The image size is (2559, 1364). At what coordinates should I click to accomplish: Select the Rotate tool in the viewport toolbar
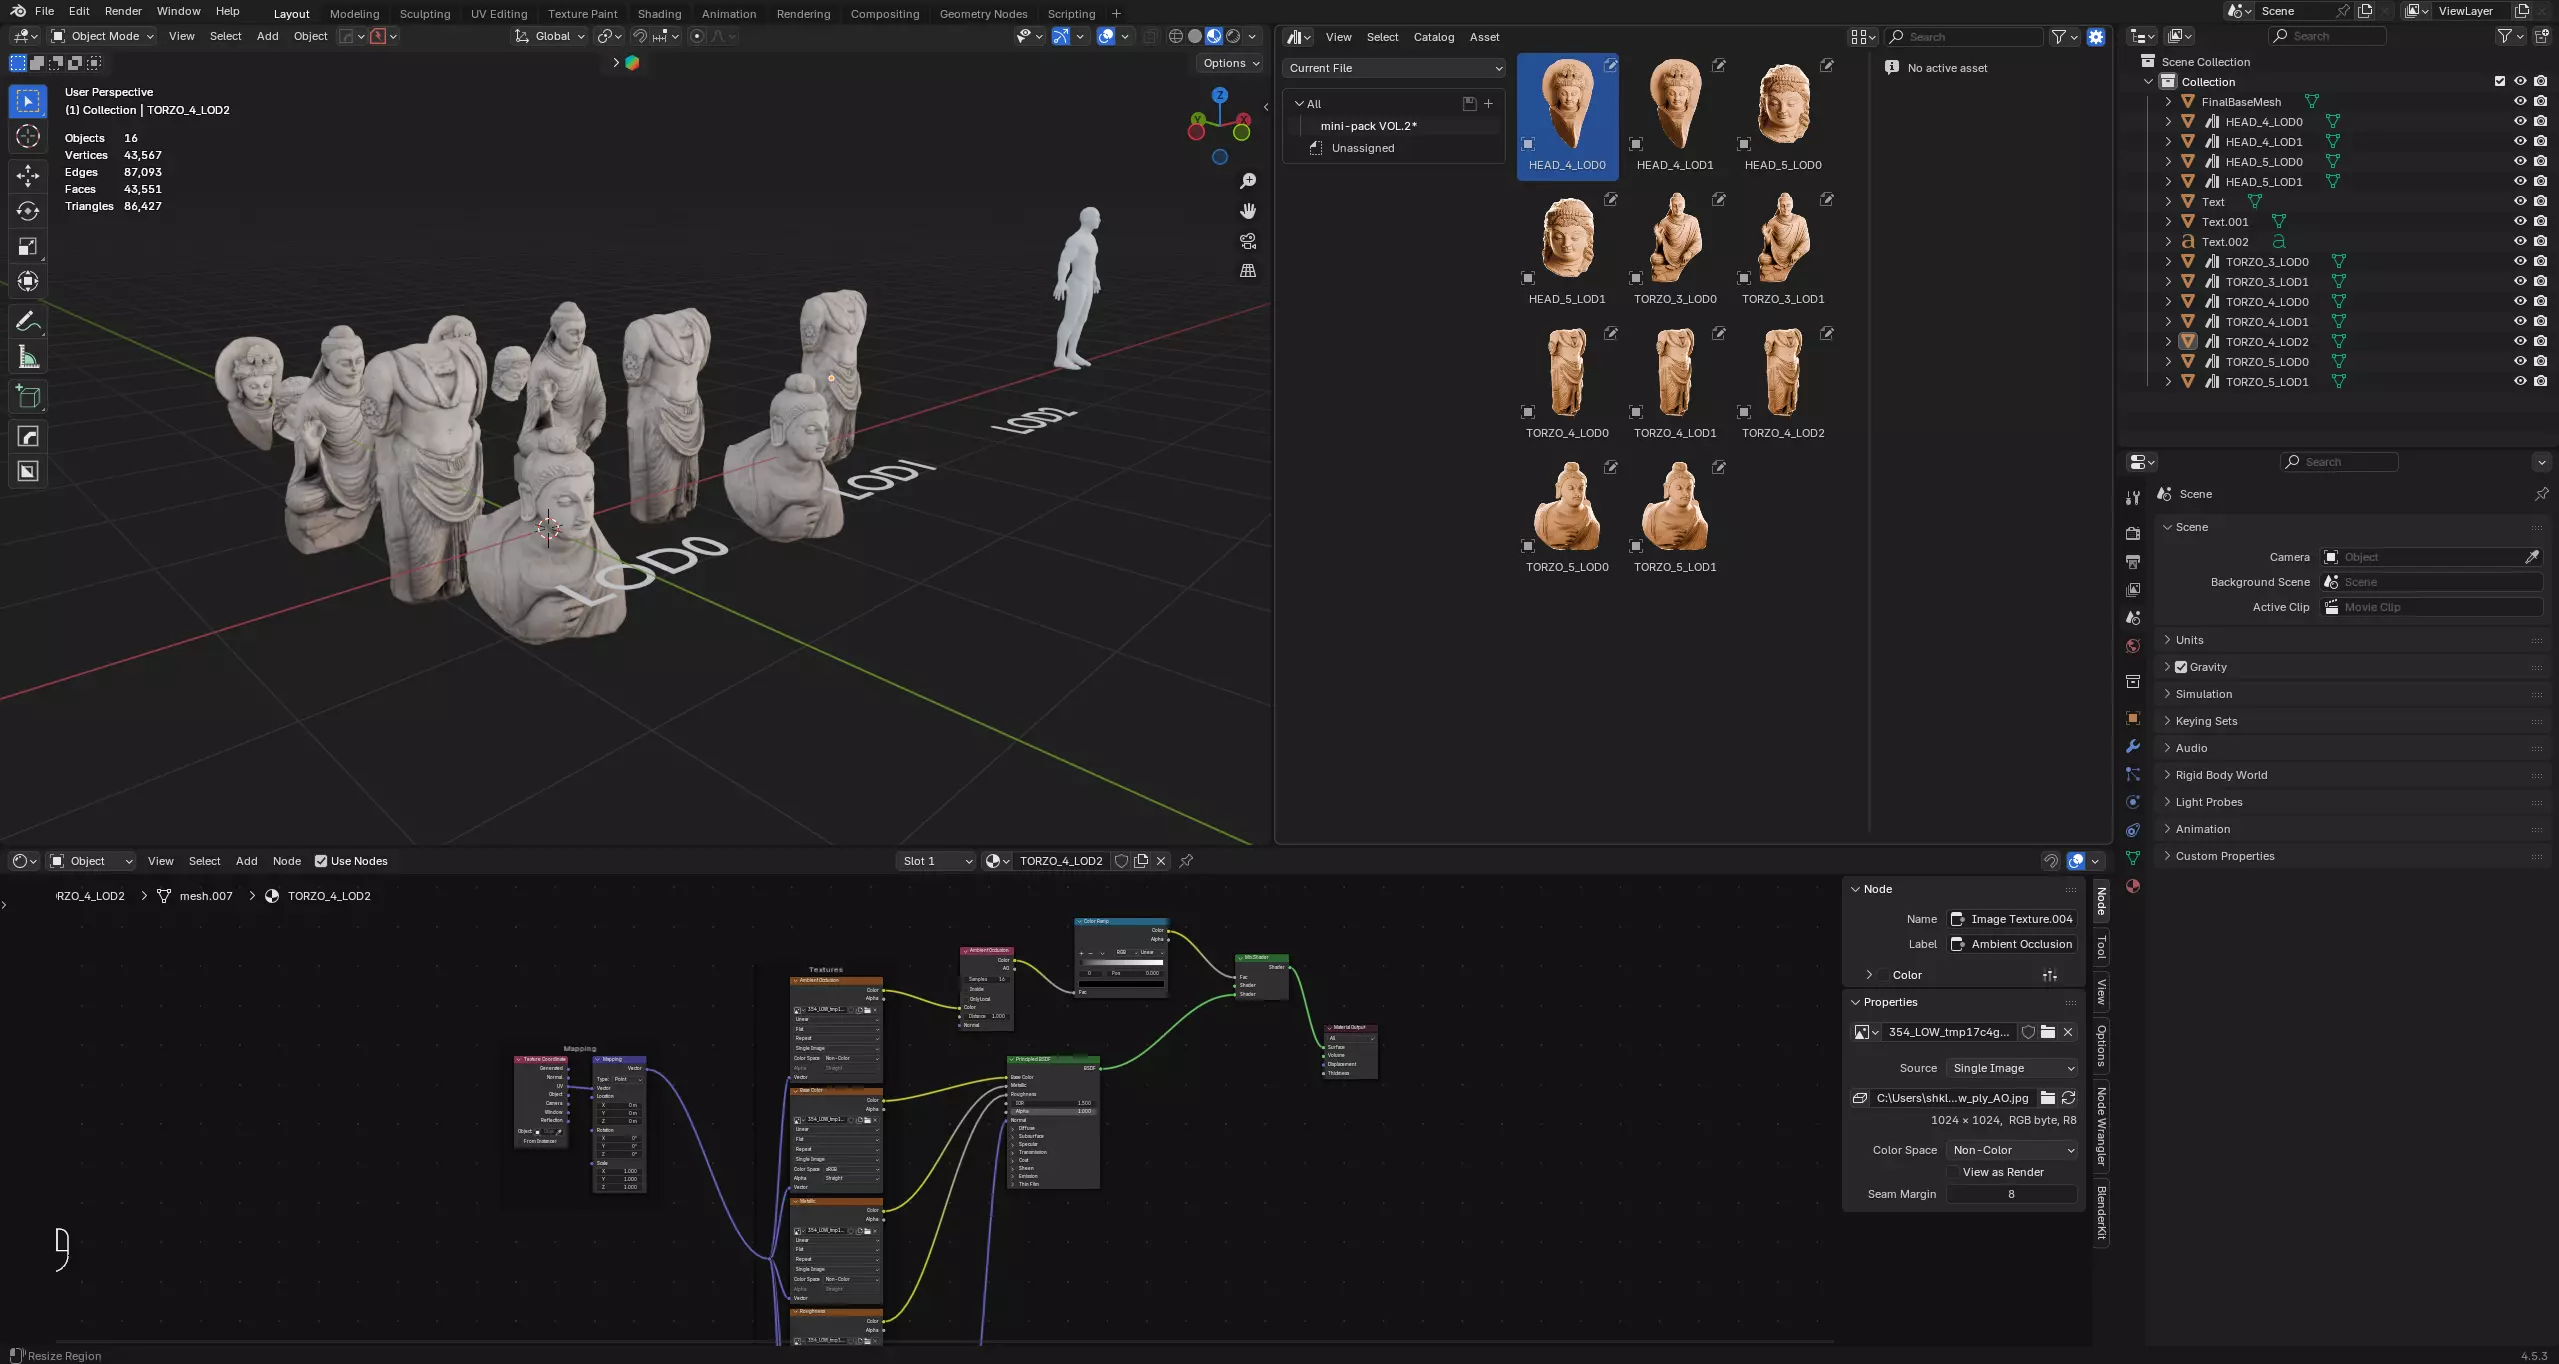pyautogui.click(x=28, y=211)
